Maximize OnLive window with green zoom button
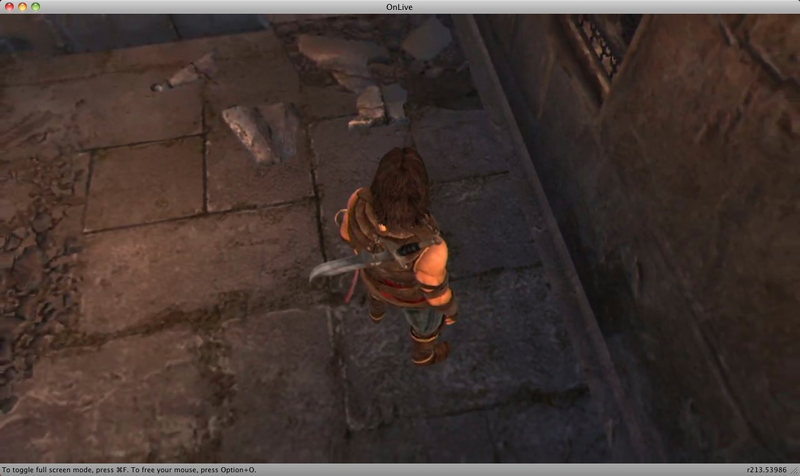800x476 pixels. click(x=36, y=7)
